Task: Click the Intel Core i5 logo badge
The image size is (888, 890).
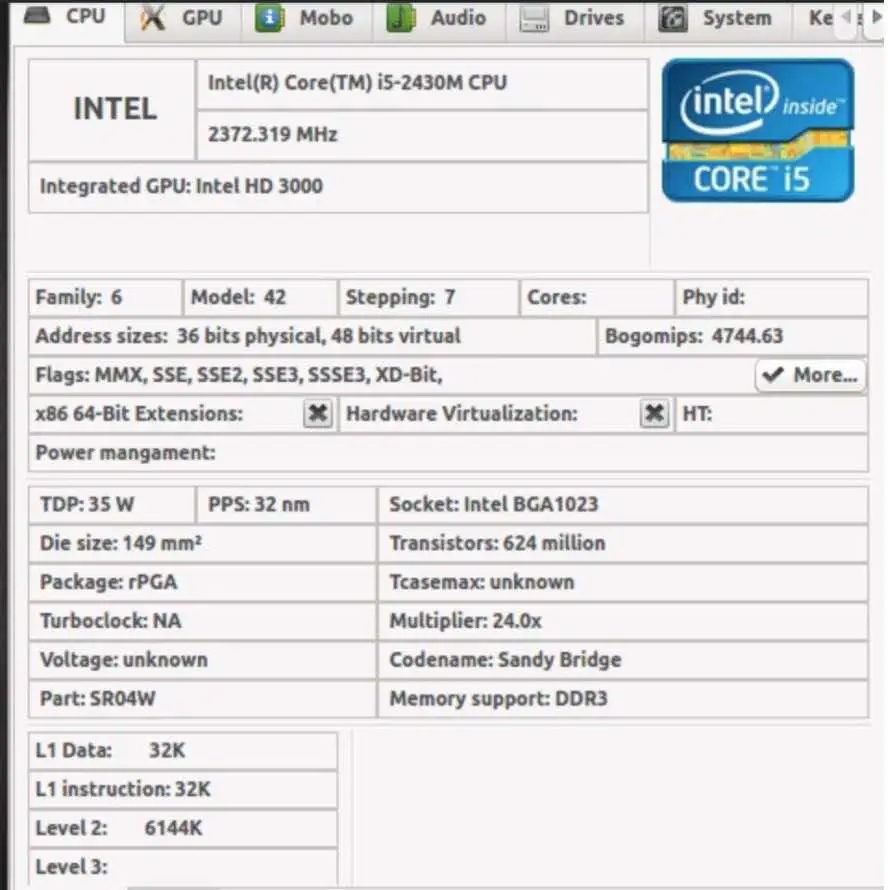Action: [758, 130]
